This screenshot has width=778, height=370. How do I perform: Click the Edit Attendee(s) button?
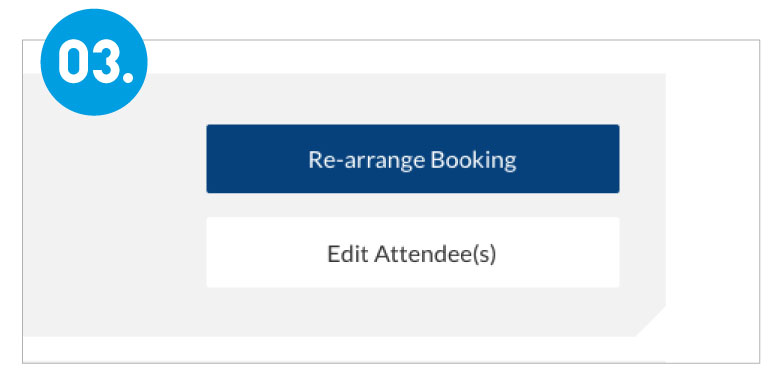(x=413, y=252)
